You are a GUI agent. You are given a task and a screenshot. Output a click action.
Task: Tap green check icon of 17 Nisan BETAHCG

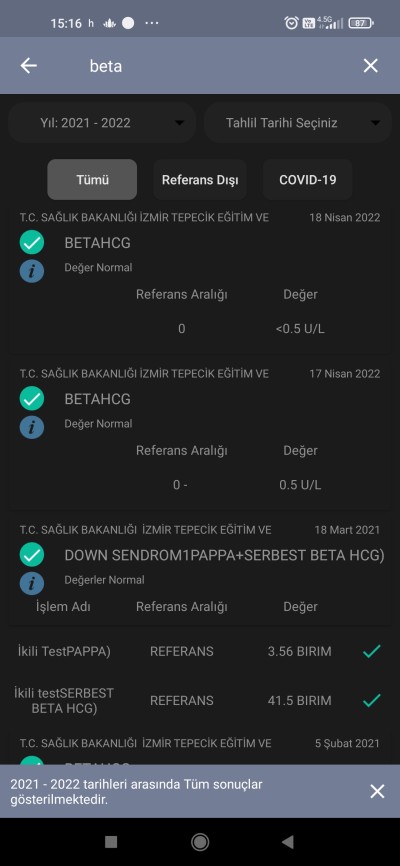click(x=31, y=399)
